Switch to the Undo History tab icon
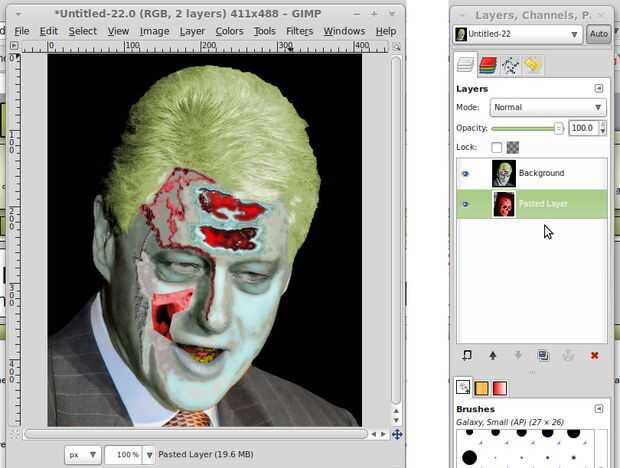Screen dimensions: 620x468 pyautogui.click(x=533, y=65)
